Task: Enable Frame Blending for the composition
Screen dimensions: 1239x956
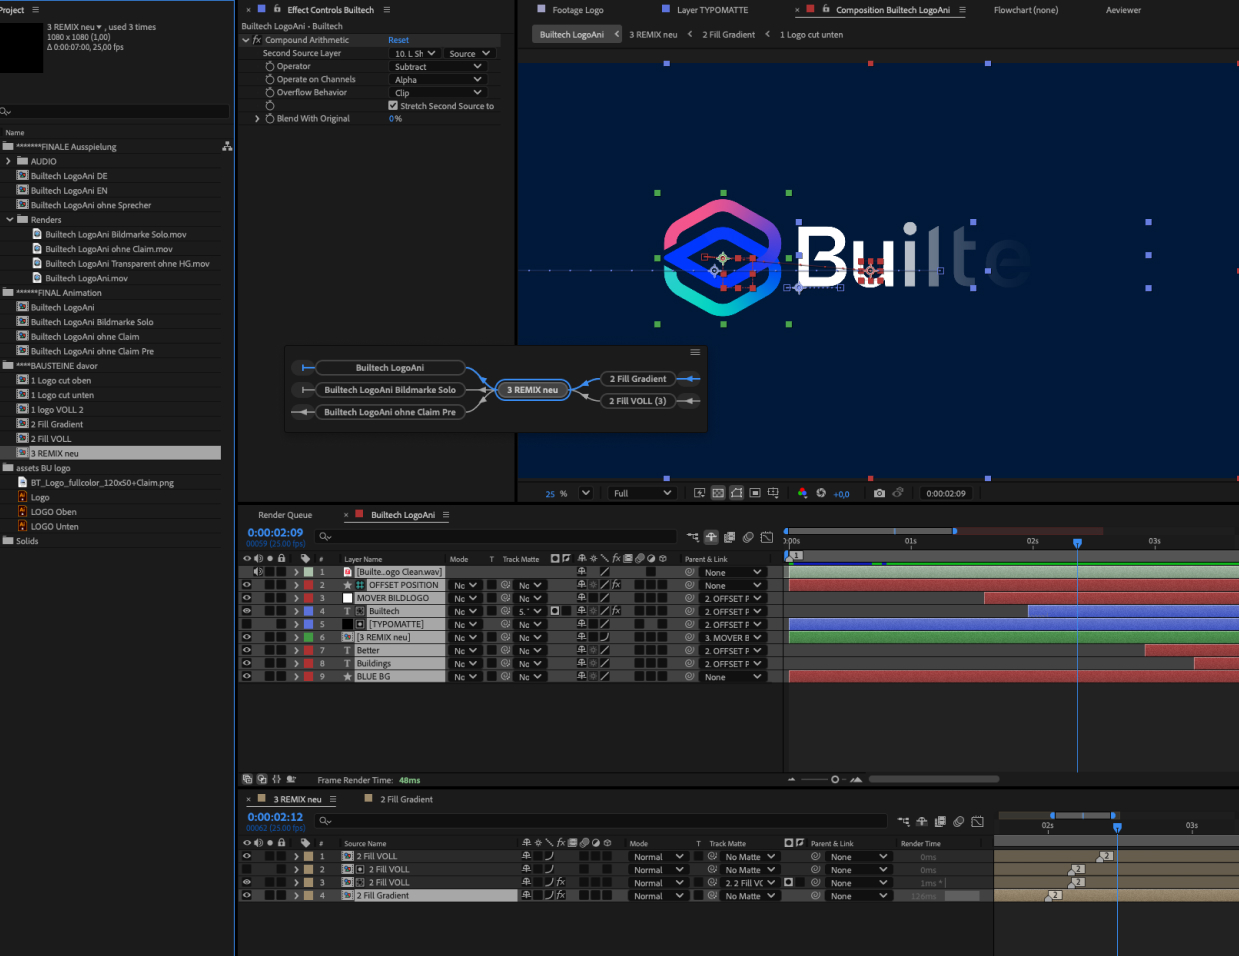Action: [728, 537]
